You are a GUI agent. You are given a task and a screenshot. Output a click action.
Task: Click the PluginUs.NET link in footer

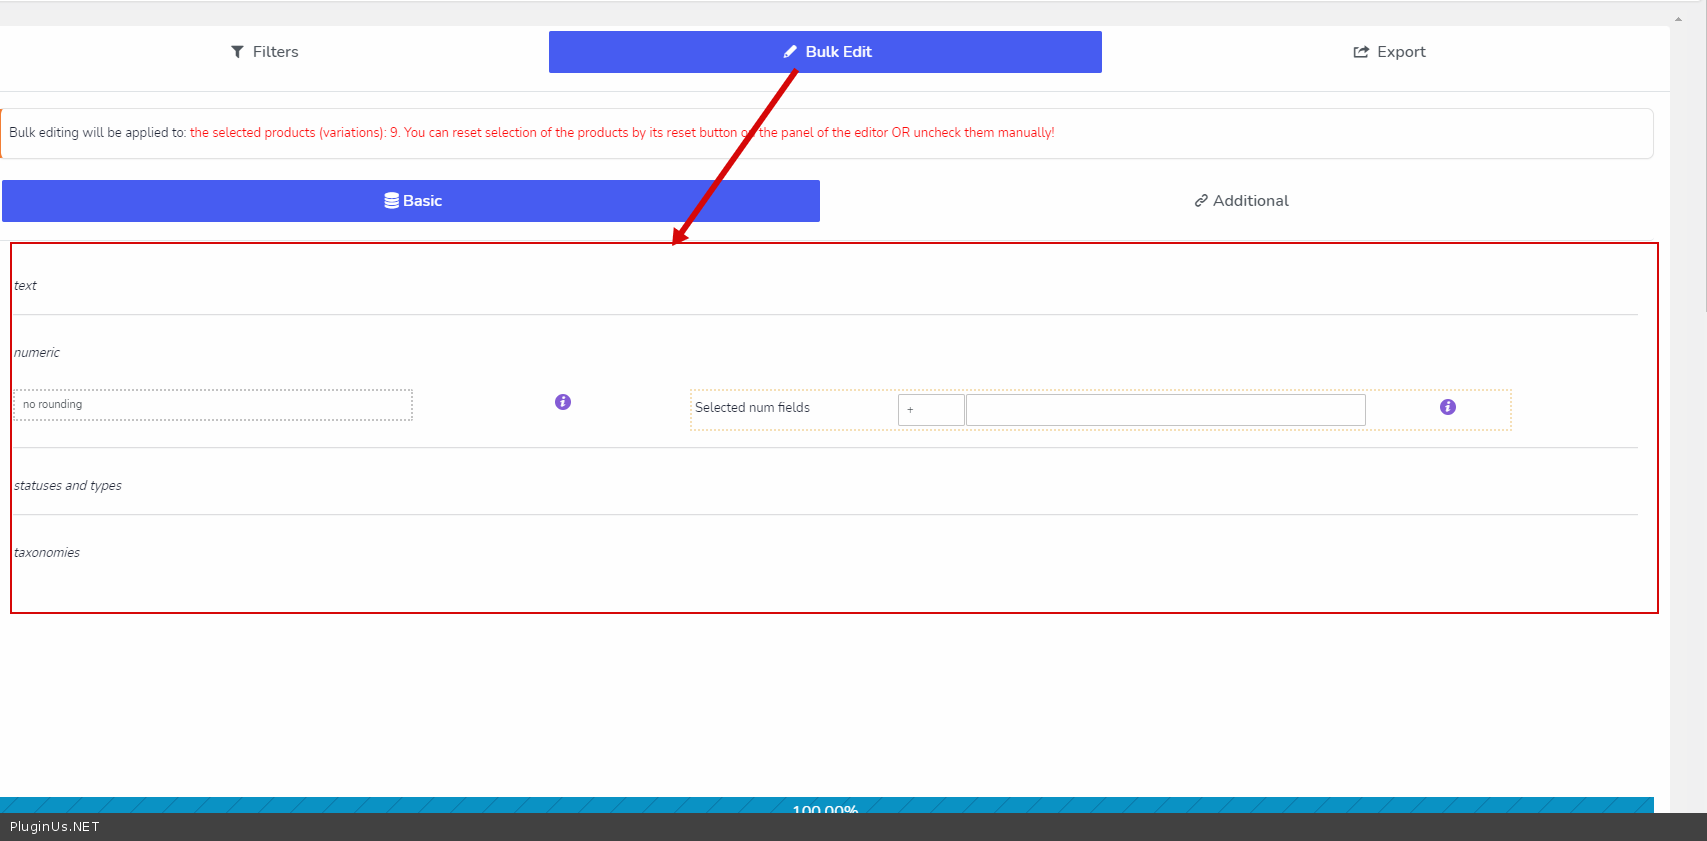(x=55, y=827)
